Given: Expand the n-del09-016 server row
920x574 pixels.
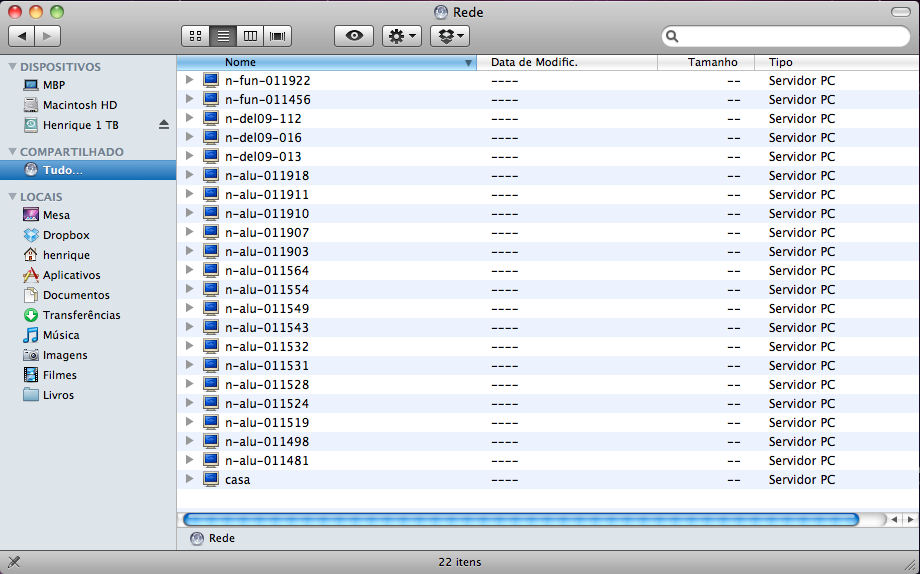Looking at the screenshot, I should (x=189, y=137).
